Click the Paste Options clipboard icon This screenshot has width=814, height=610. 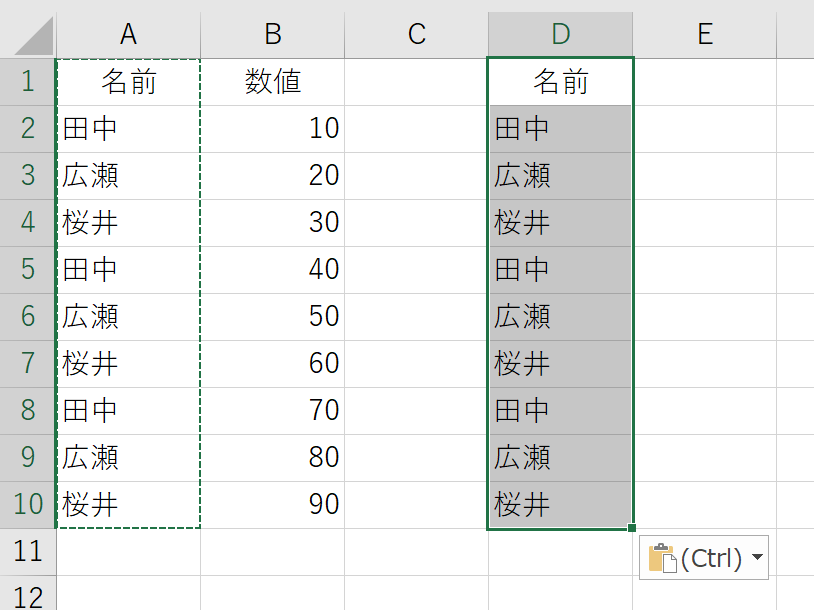point(662,558)
